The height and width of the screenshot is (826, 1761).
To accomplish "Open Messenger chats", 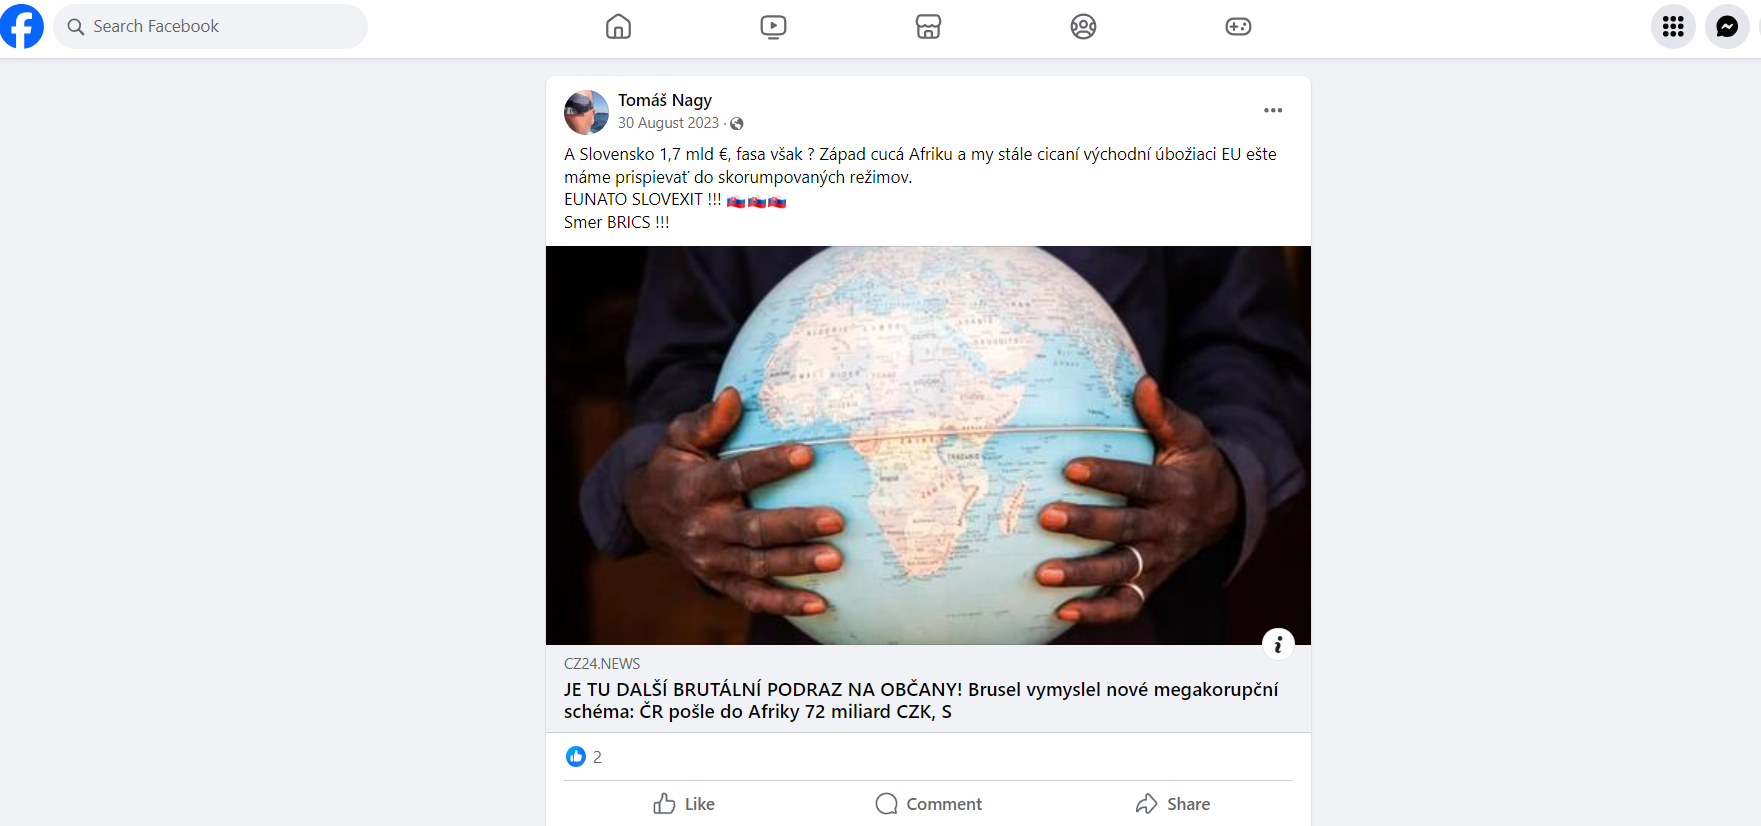I will click(1727, 27).
